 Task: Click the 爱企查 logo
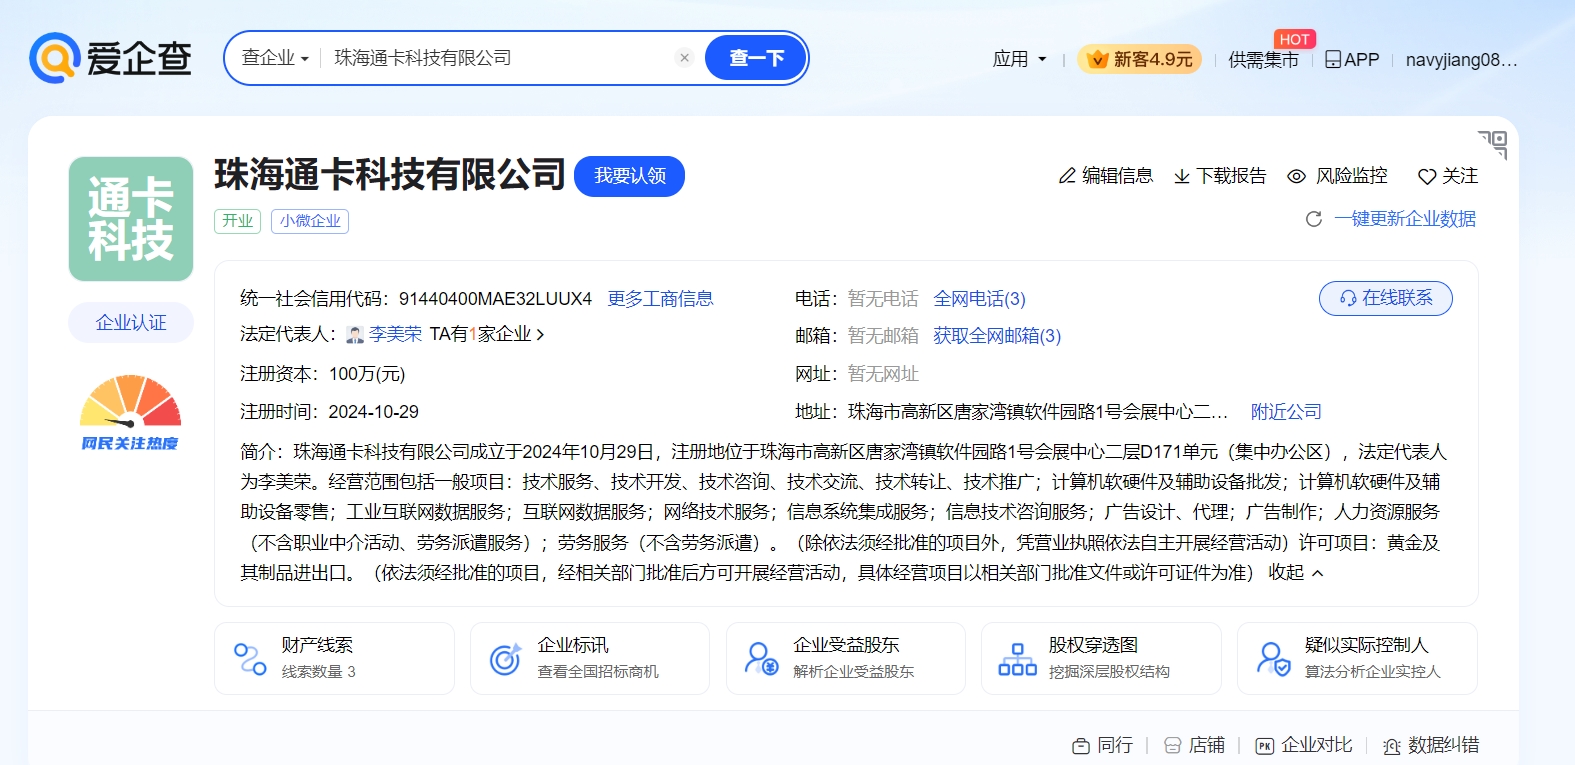coord(110,58)
